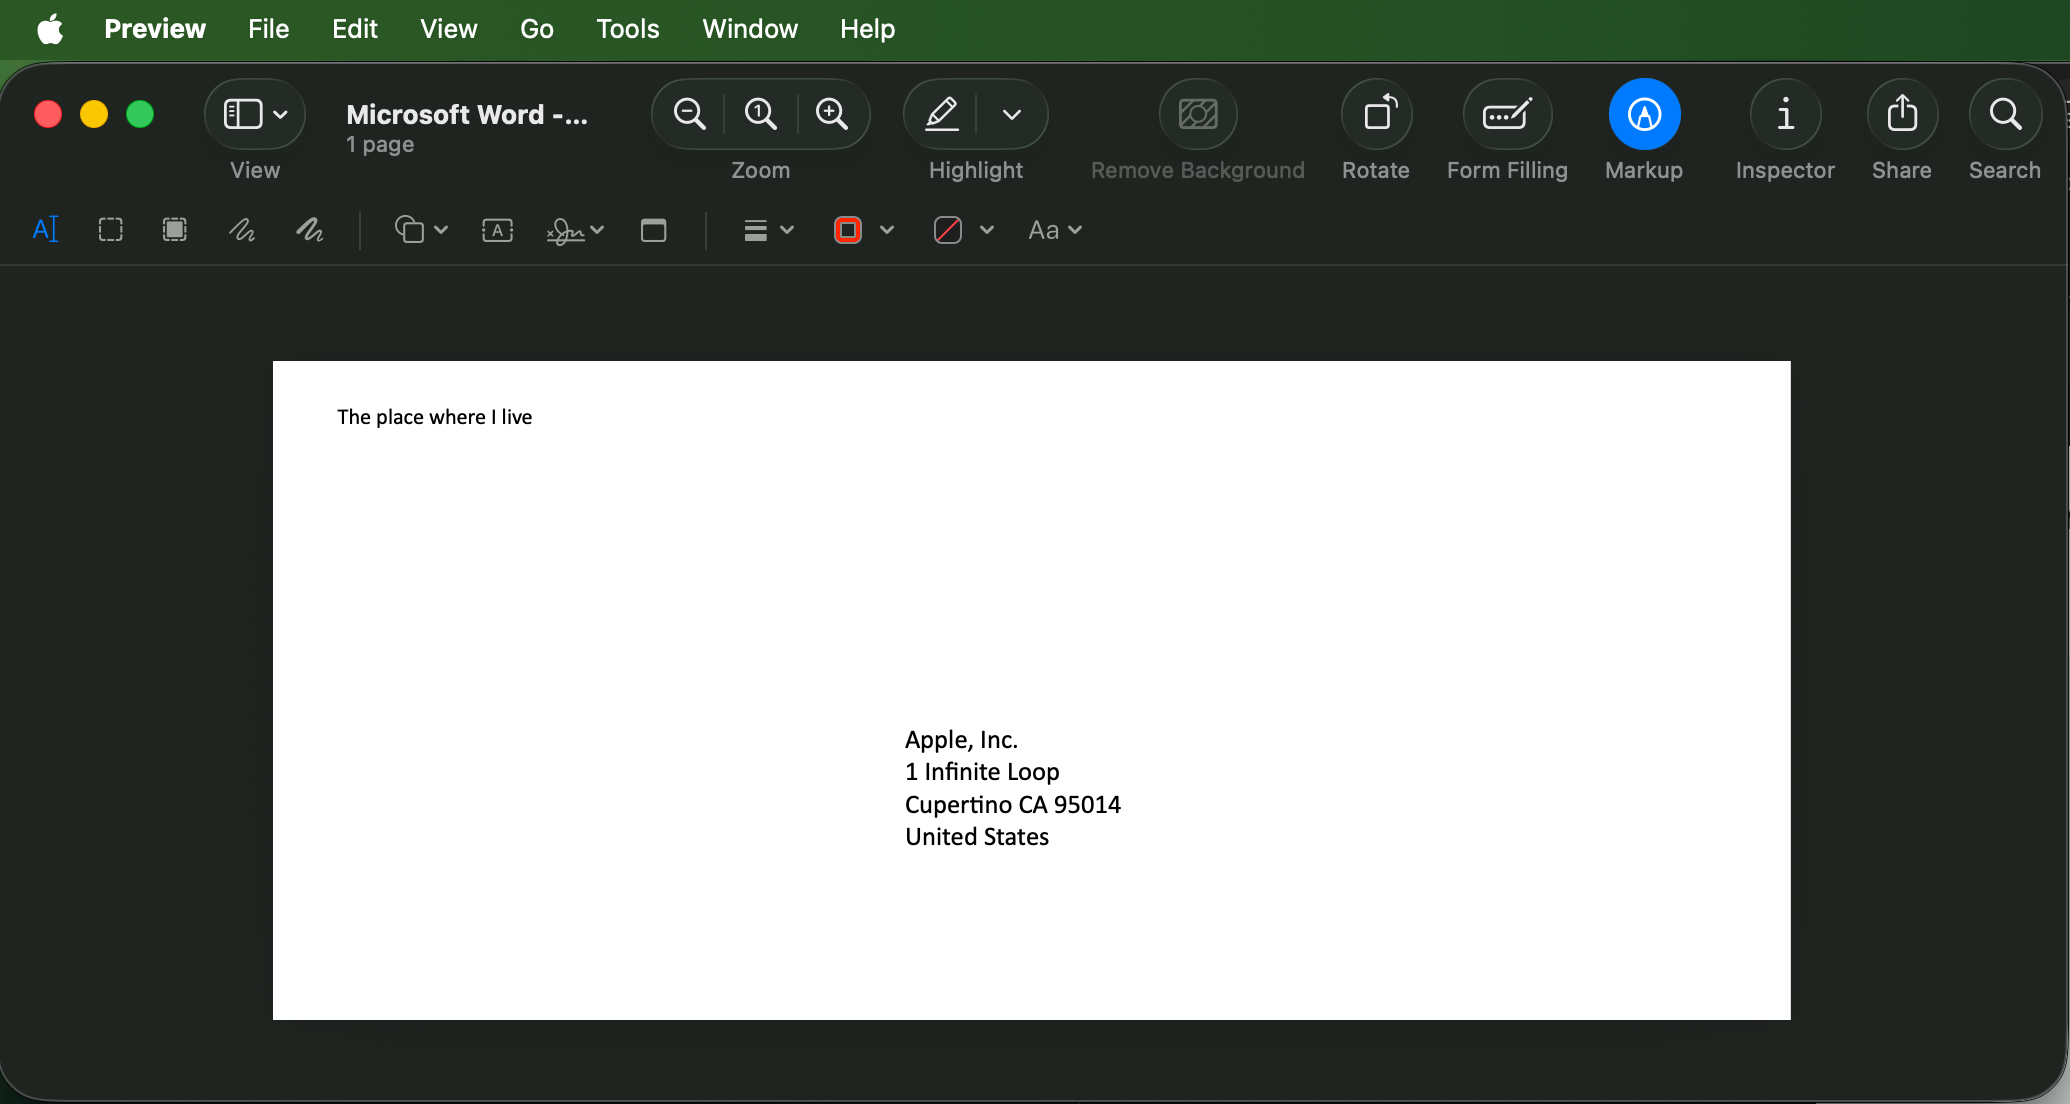The image size is (2070, 1104).
Task: Open the Search button
Action: (2004, 114)
